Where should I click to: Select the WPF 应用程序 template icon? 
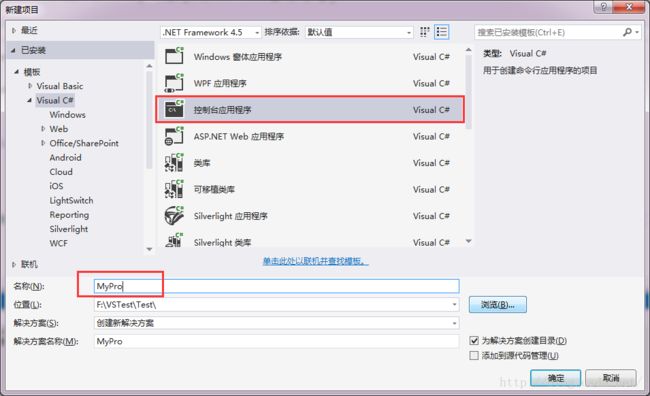point(174,83)
